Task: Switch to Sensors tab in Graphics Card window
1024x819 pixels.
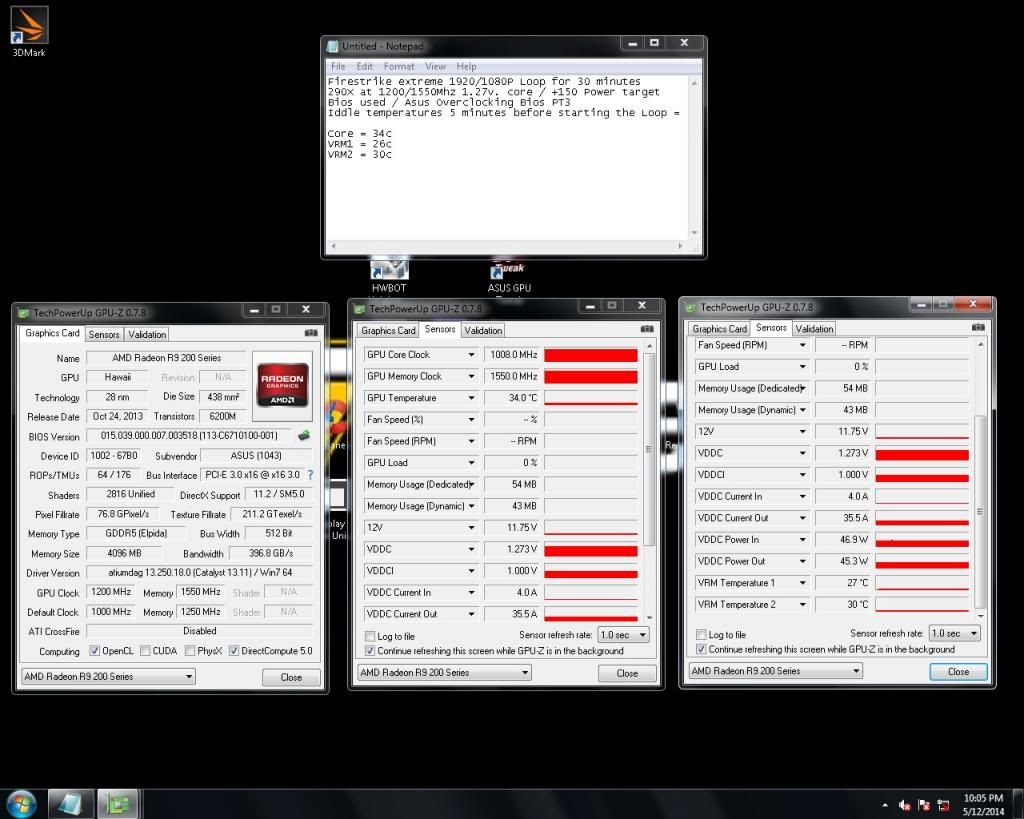Action: 104,334
